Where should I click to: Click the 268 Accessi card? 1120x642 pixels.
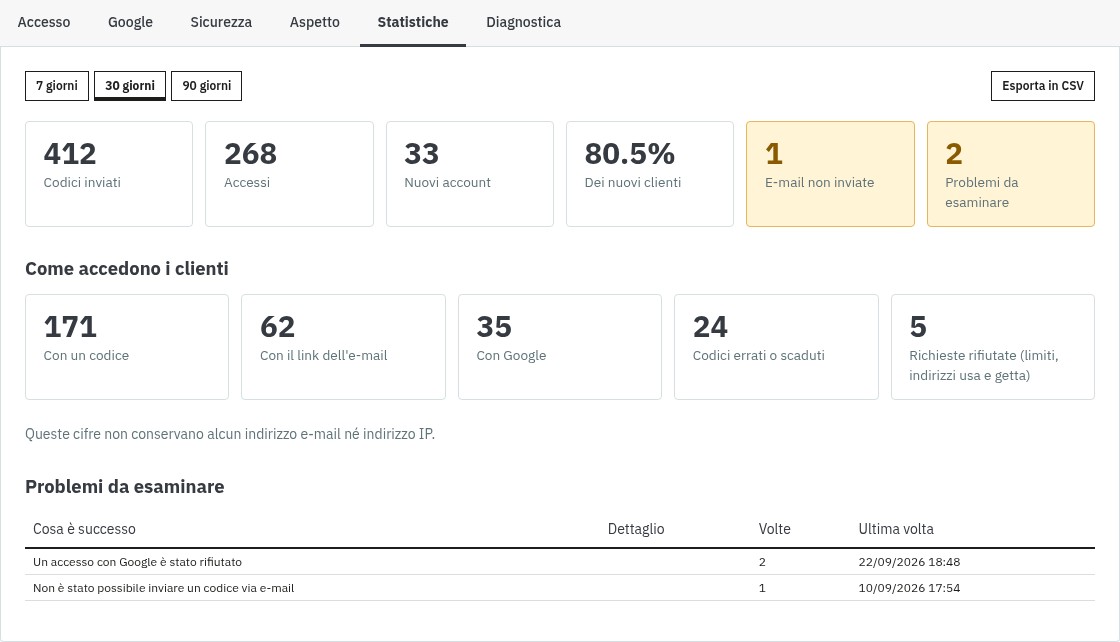(289, 174)
